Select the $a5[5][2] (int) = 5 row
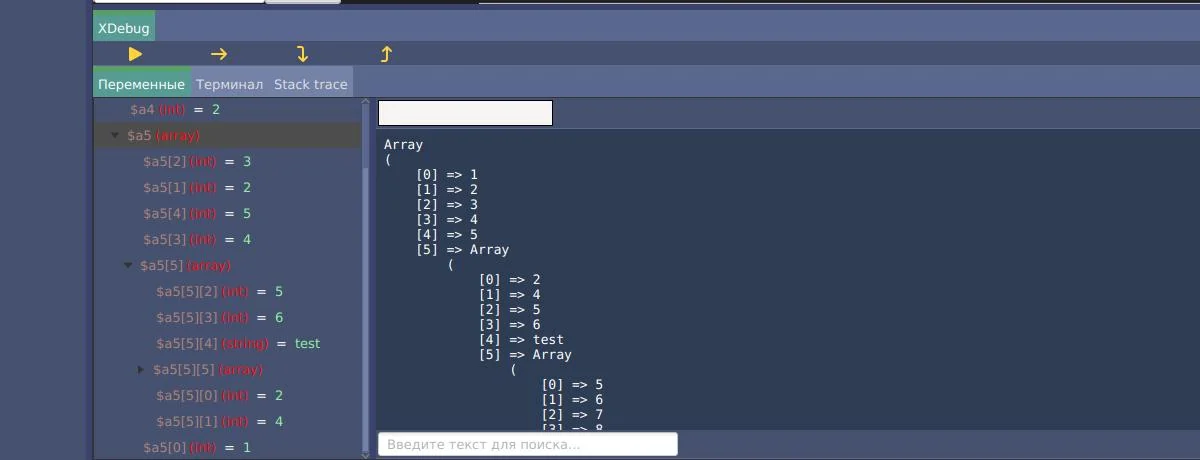Viewport: 1200px width, 460px height. [227, 291]
